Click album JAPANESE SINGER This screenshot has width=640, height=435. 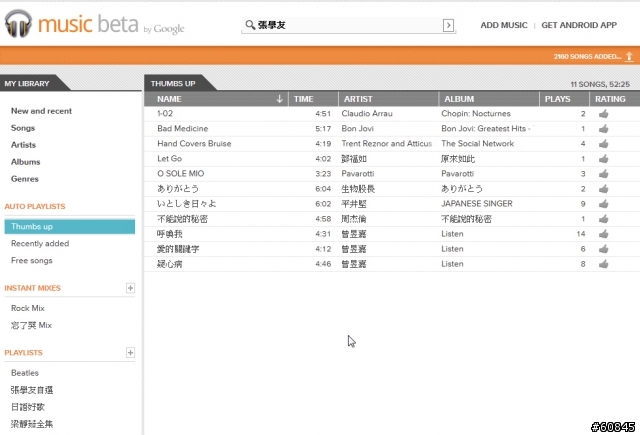click(x=477, y=204)
